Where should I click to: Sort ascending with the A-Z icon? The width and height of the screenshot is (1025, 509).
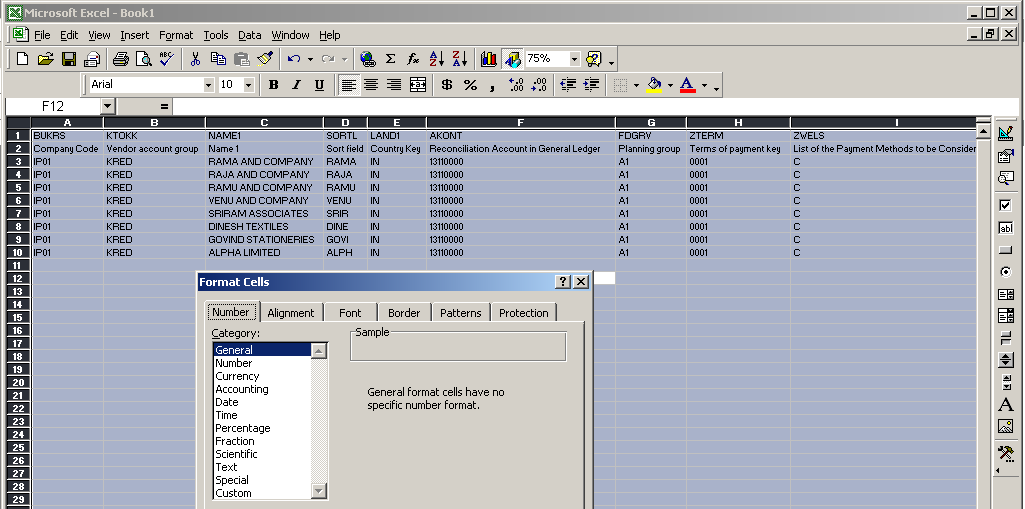436,59
